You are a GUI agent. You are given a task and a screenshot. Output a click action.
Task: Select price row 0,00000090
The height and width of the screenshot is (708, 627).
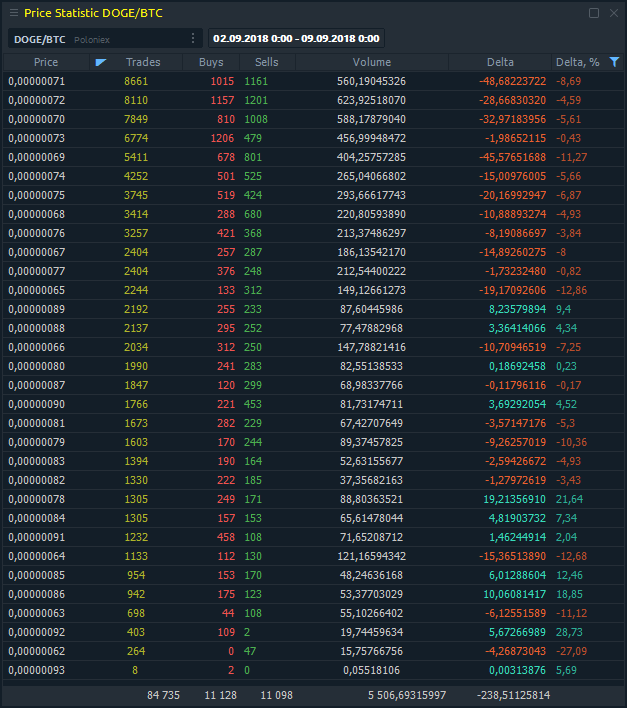313,404
